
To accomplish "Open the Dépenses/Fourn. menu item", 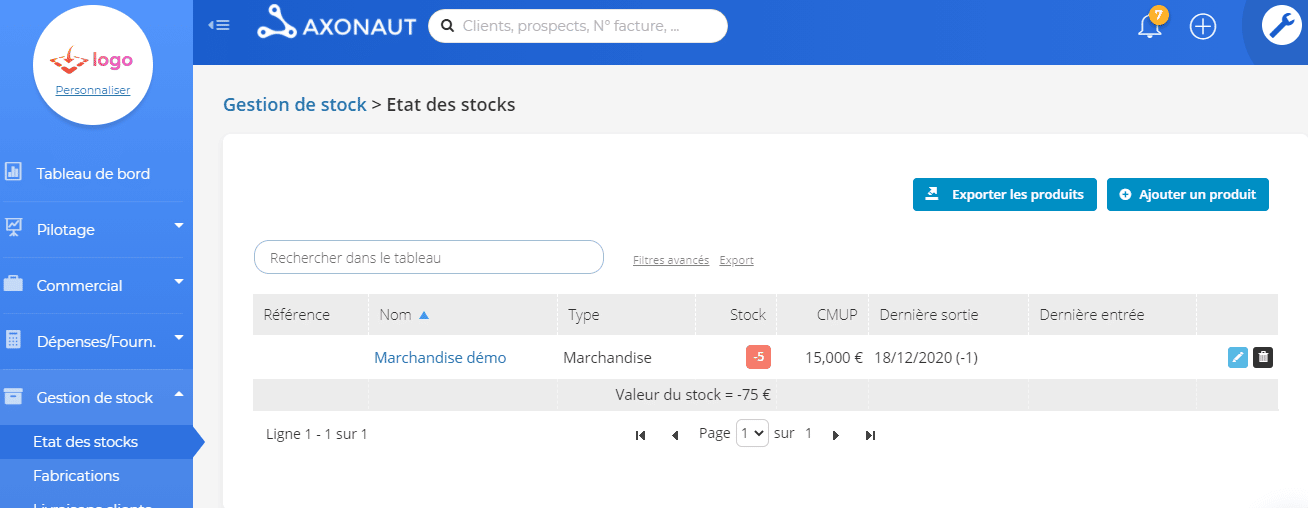I will point(96,341).
